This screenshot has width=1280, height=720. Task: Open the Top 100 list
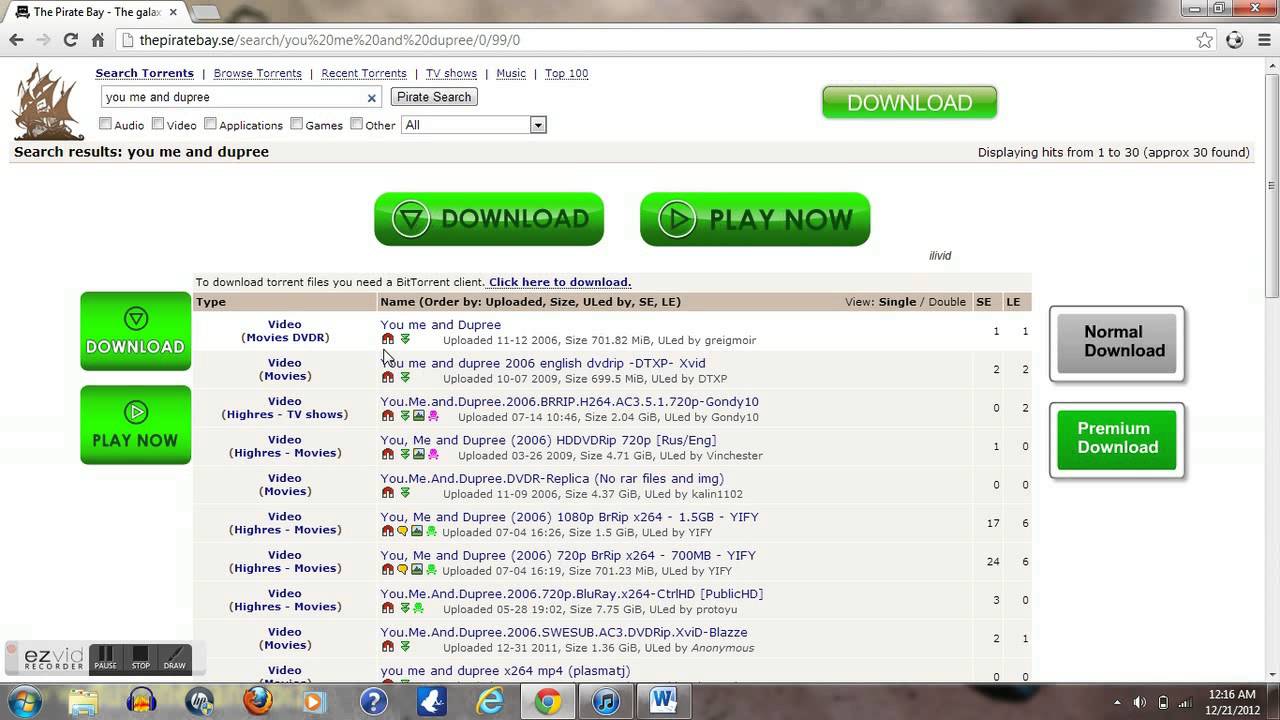point(566,73)
